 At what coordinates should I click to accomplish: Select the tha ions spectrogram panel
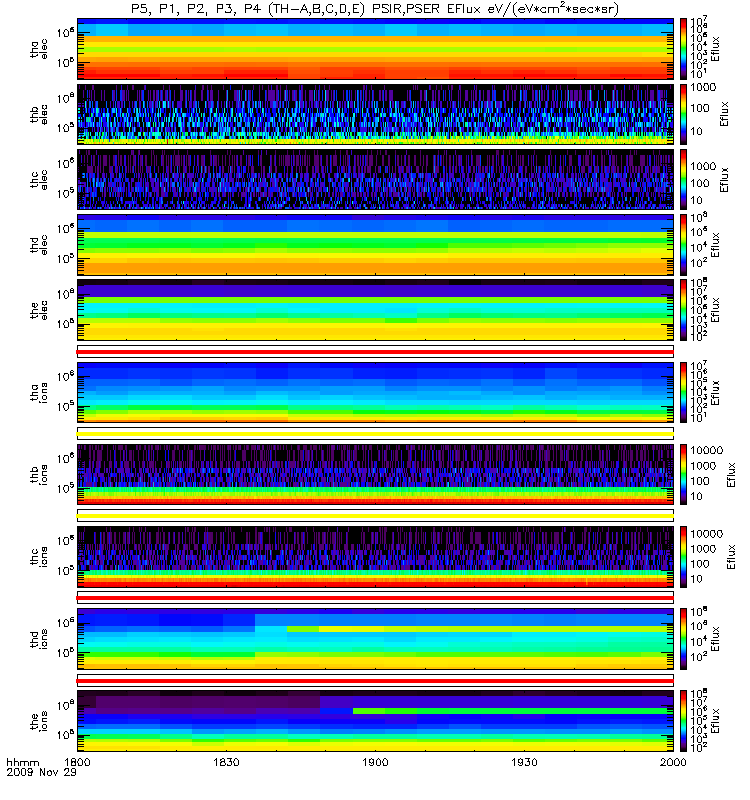coord(375,392)
